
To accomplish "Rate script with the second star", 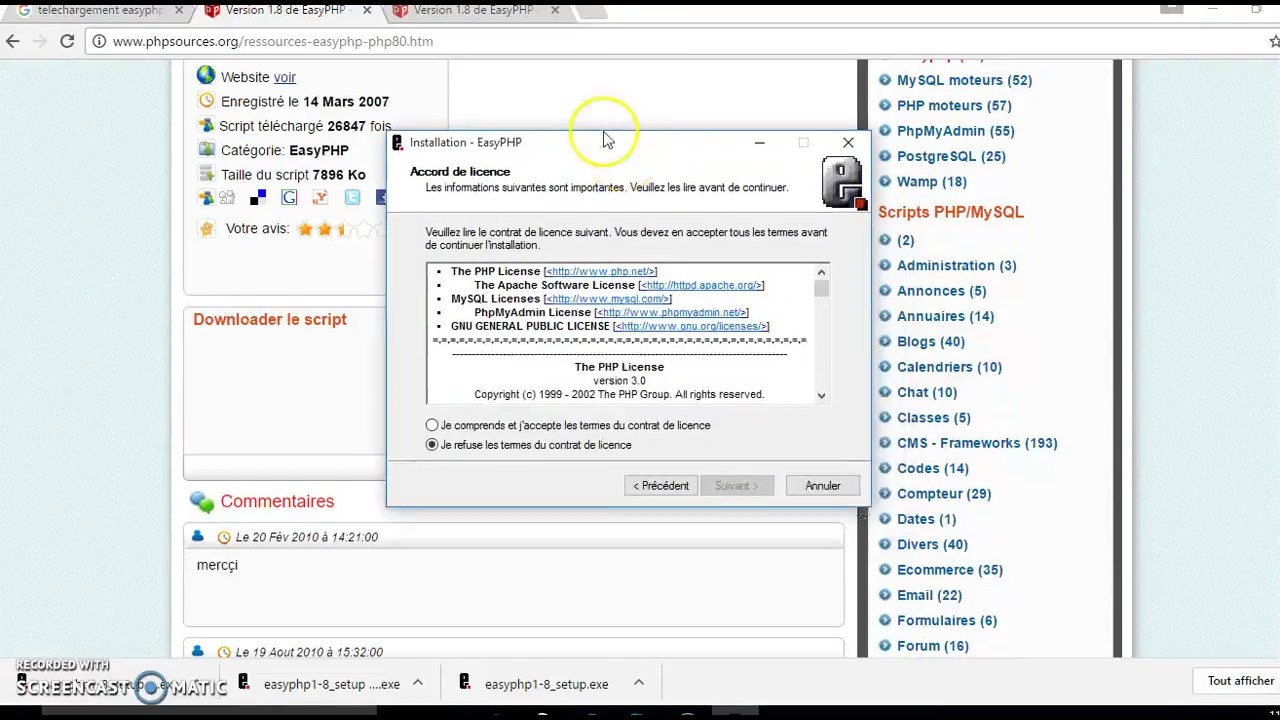I will [324, 229].
